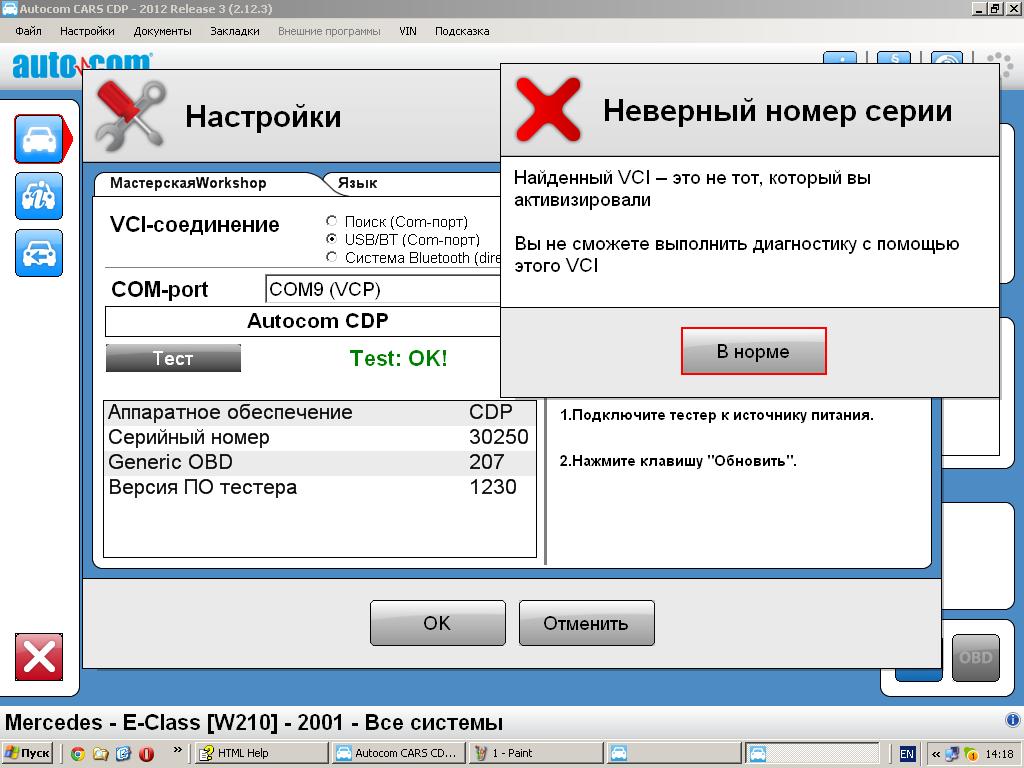Screen dimensions: 1024x768
Task: Click the car with info people sidebar icon
Action: [x=39, y=196]
